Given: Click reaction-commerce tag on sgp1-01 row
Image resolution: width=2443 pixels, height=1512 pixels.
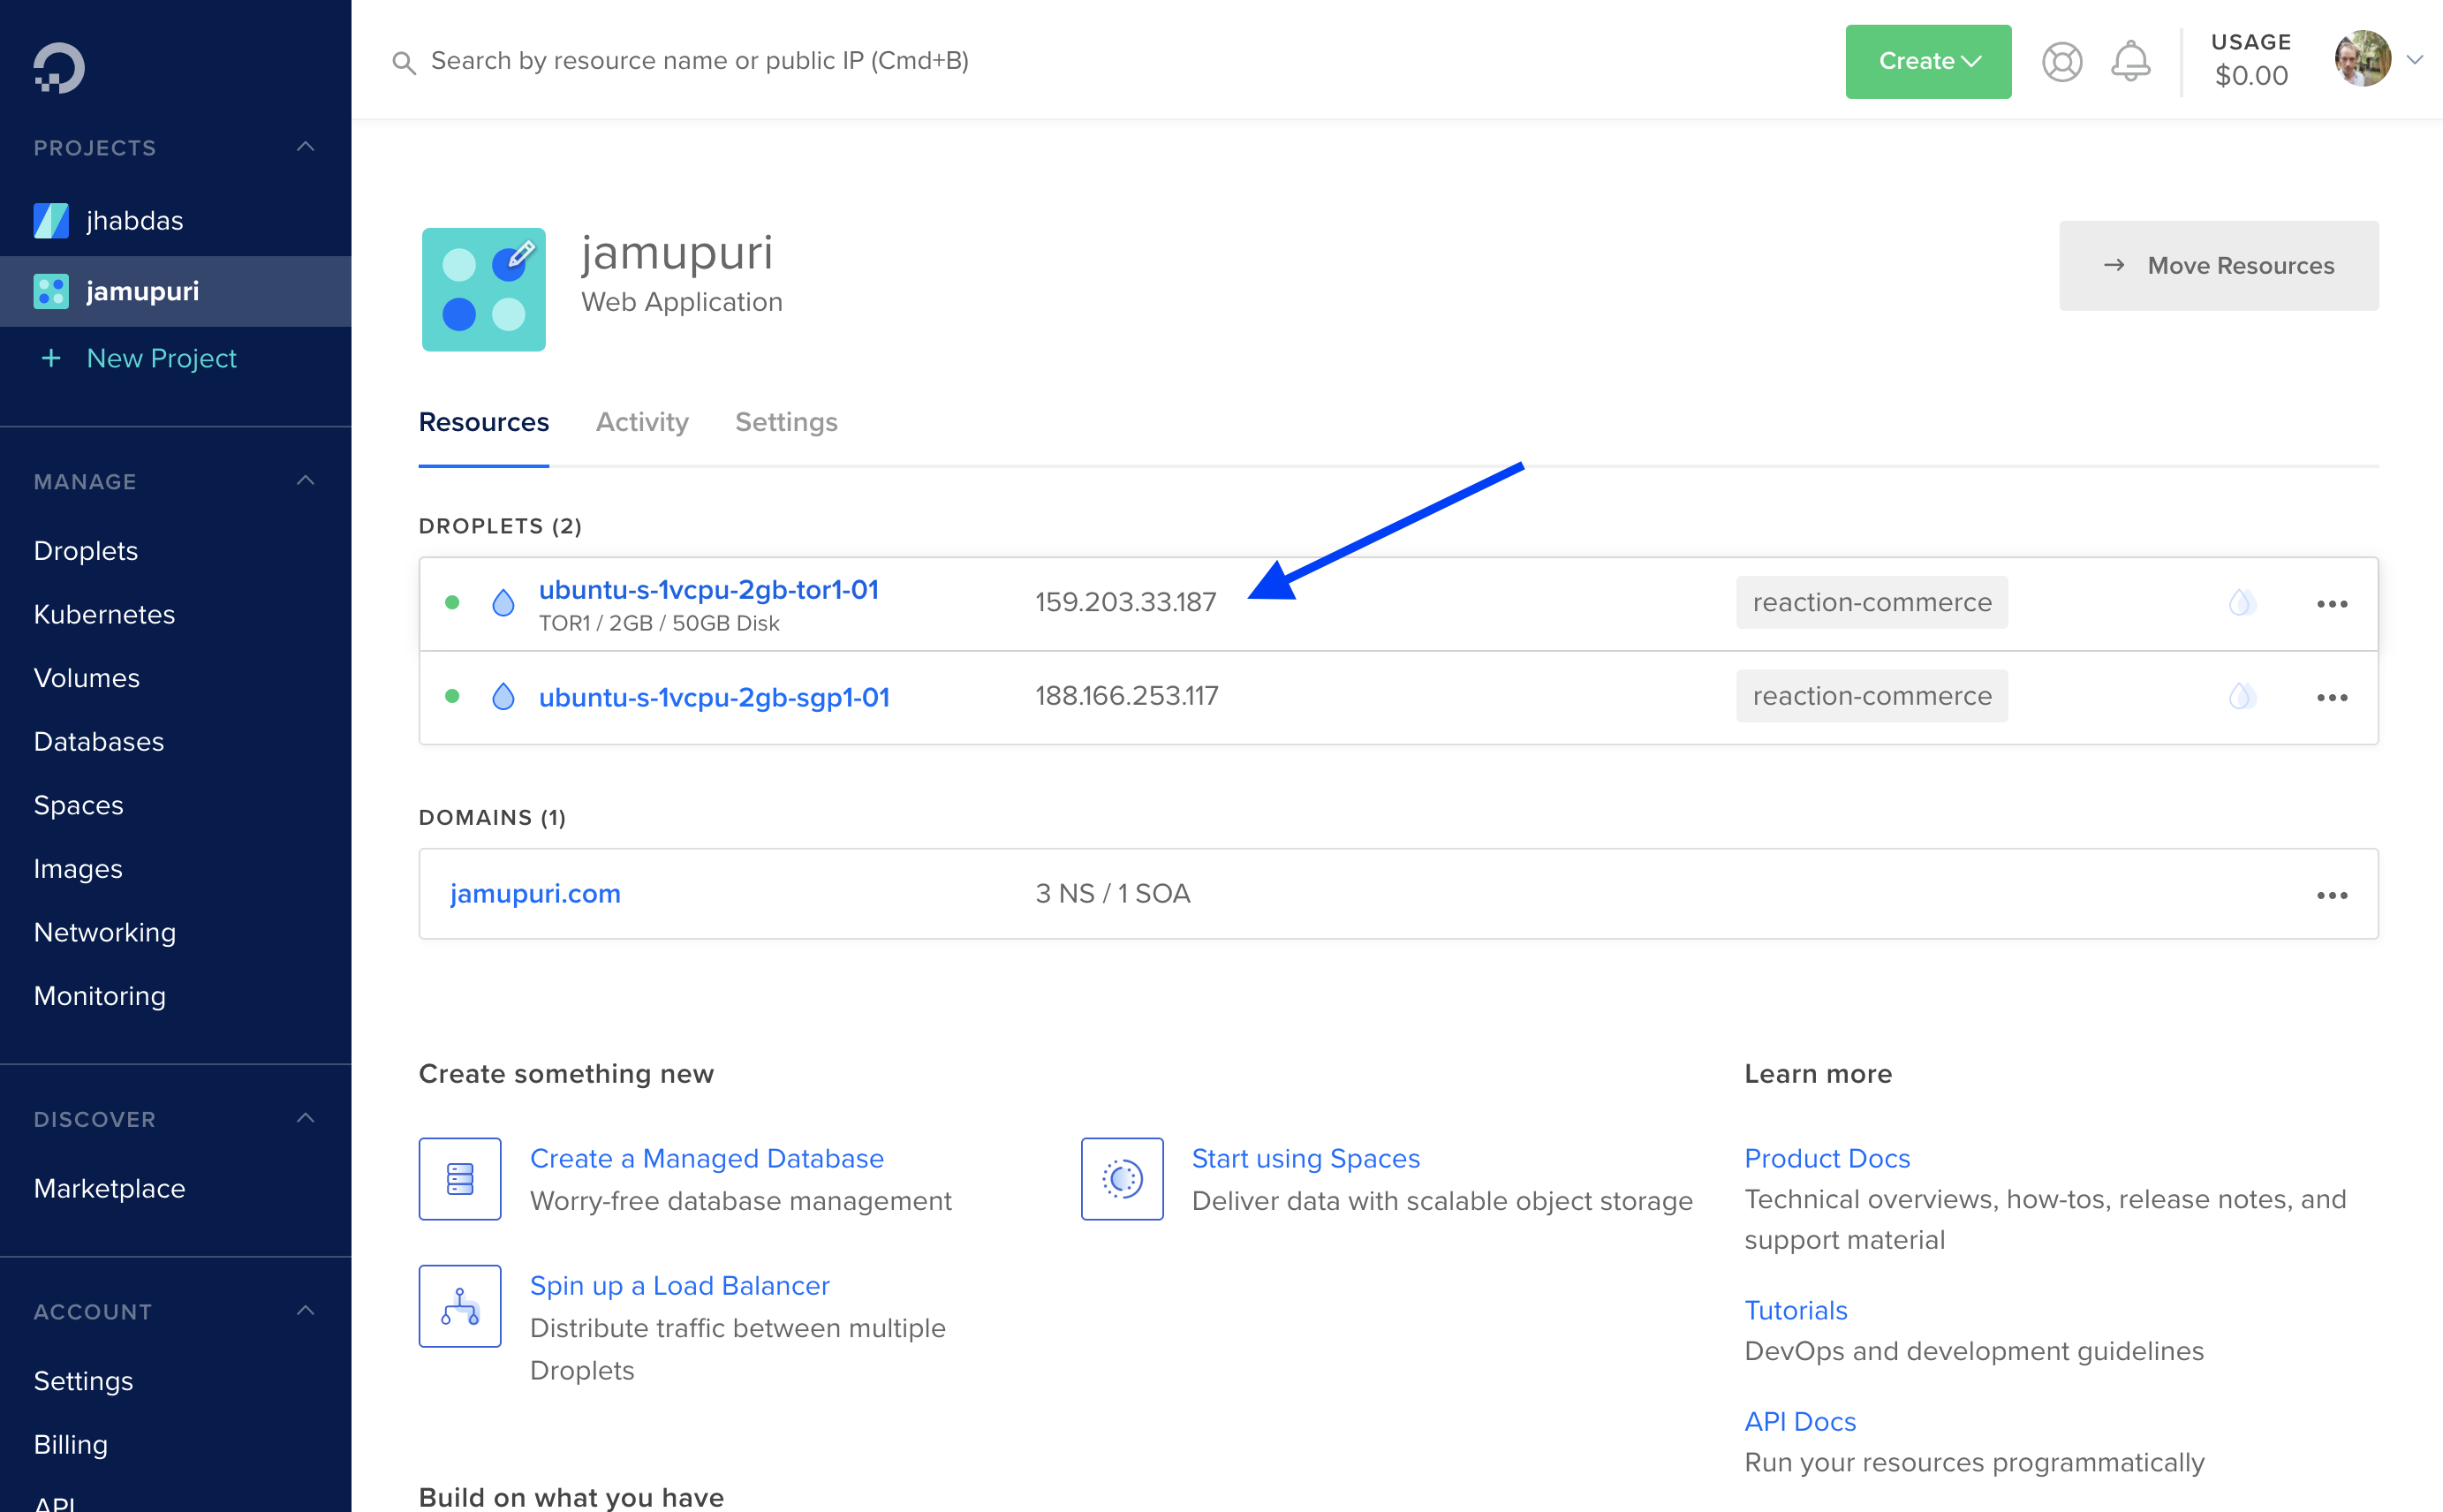Looking at the screenshot, I should click(1871, 696).
